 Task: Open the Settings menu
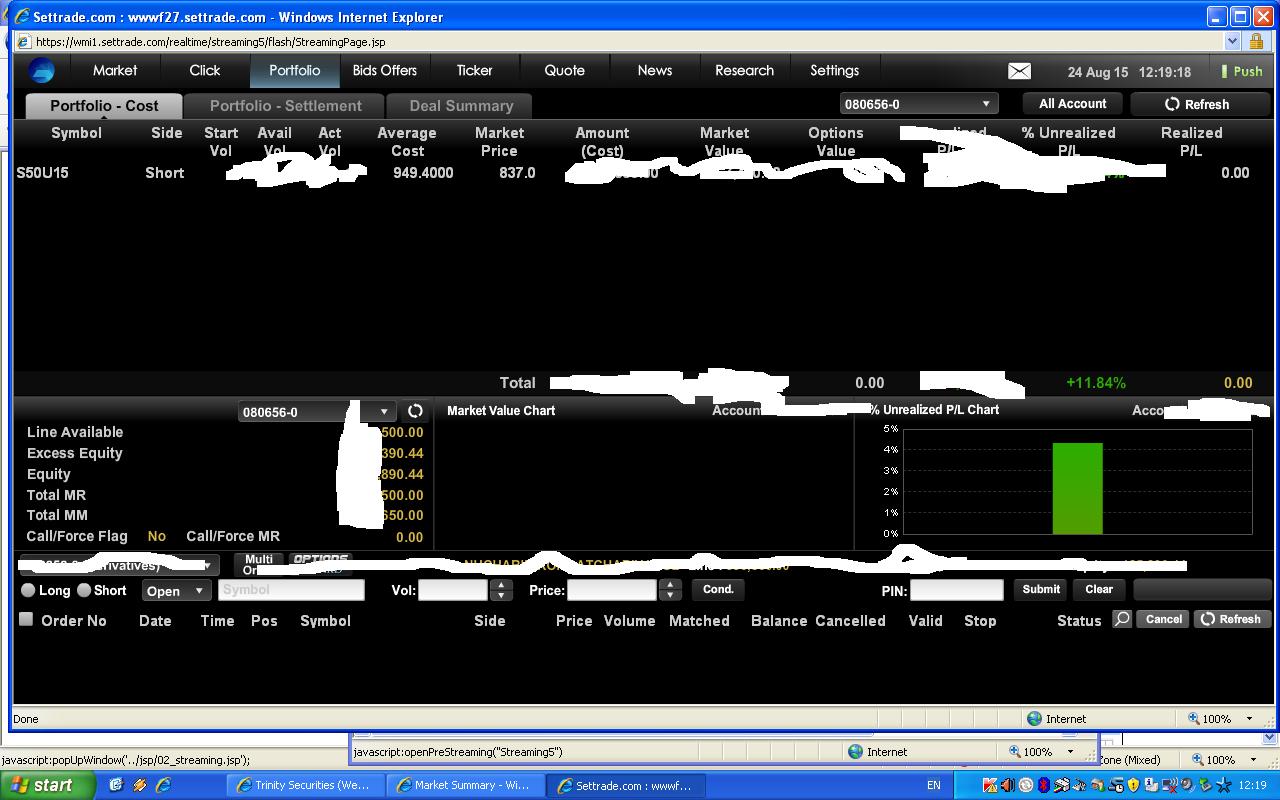[835, 70]
